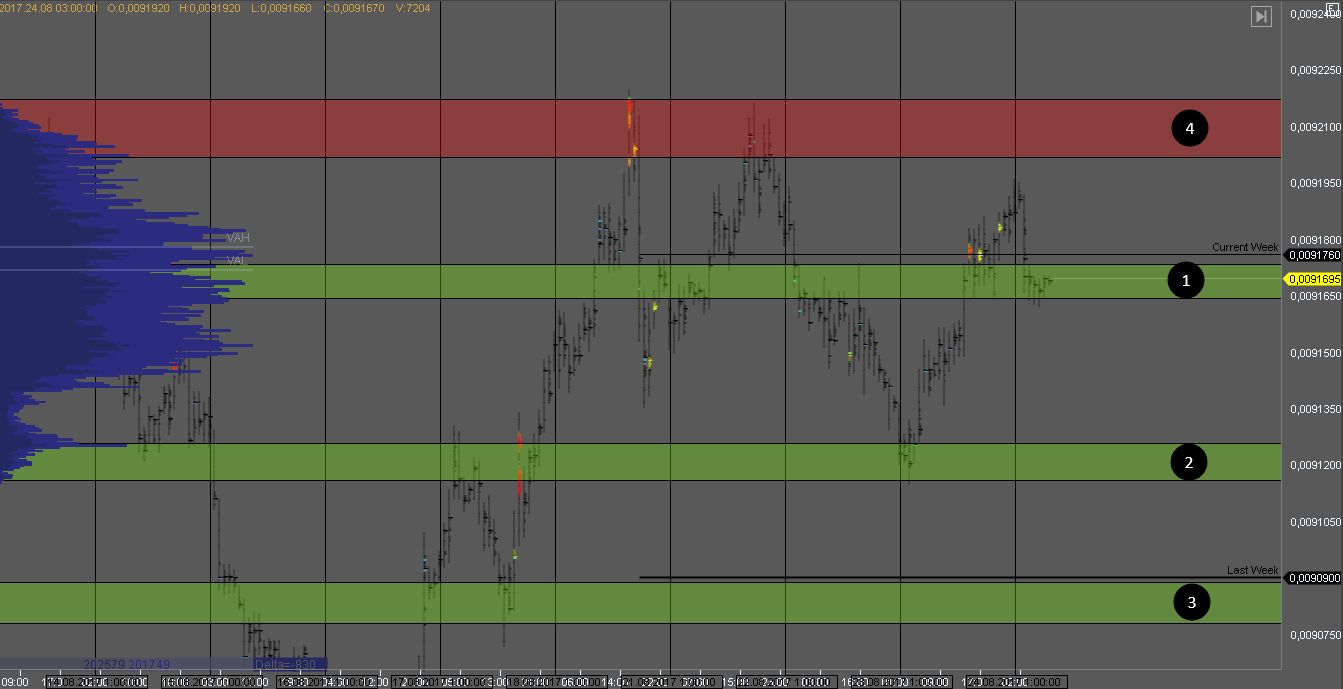The width and height of the screenshot is (1343, 689).
Task: Select the black circle marker numbered 4
Action: pos(1190,128)
